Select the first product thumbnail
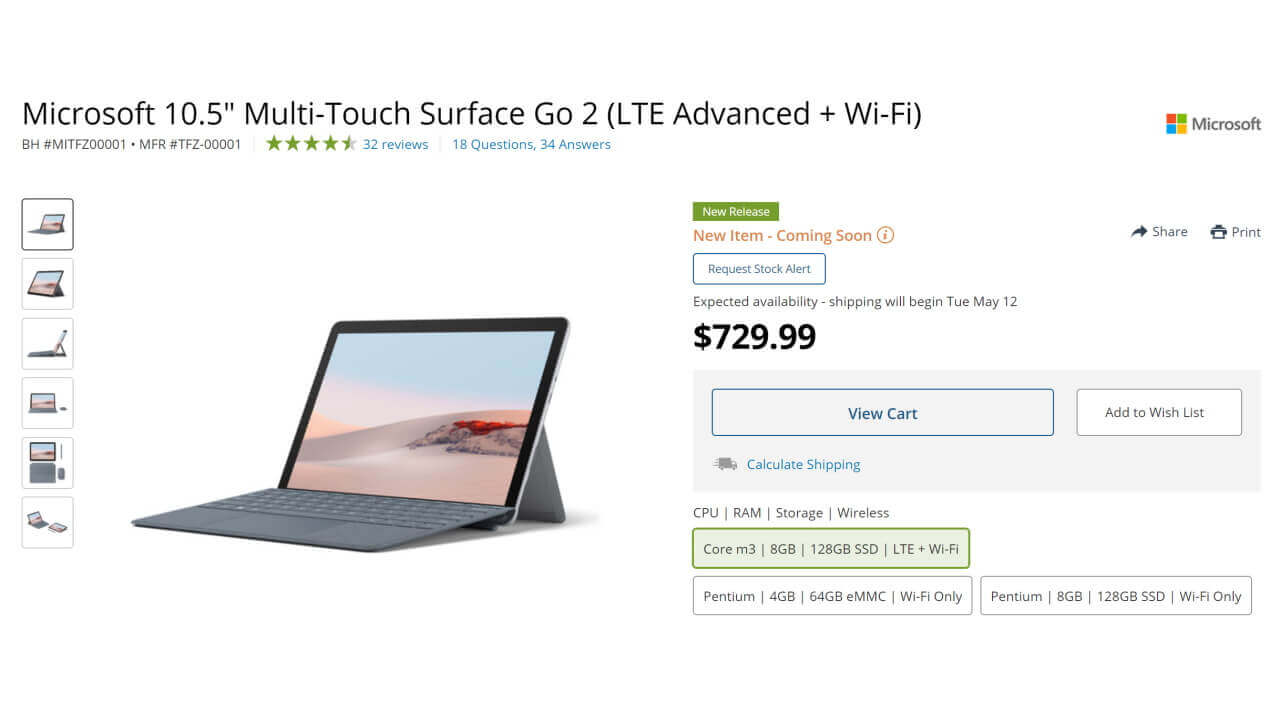The image size is (1280, 720). [x=48, y=224]
